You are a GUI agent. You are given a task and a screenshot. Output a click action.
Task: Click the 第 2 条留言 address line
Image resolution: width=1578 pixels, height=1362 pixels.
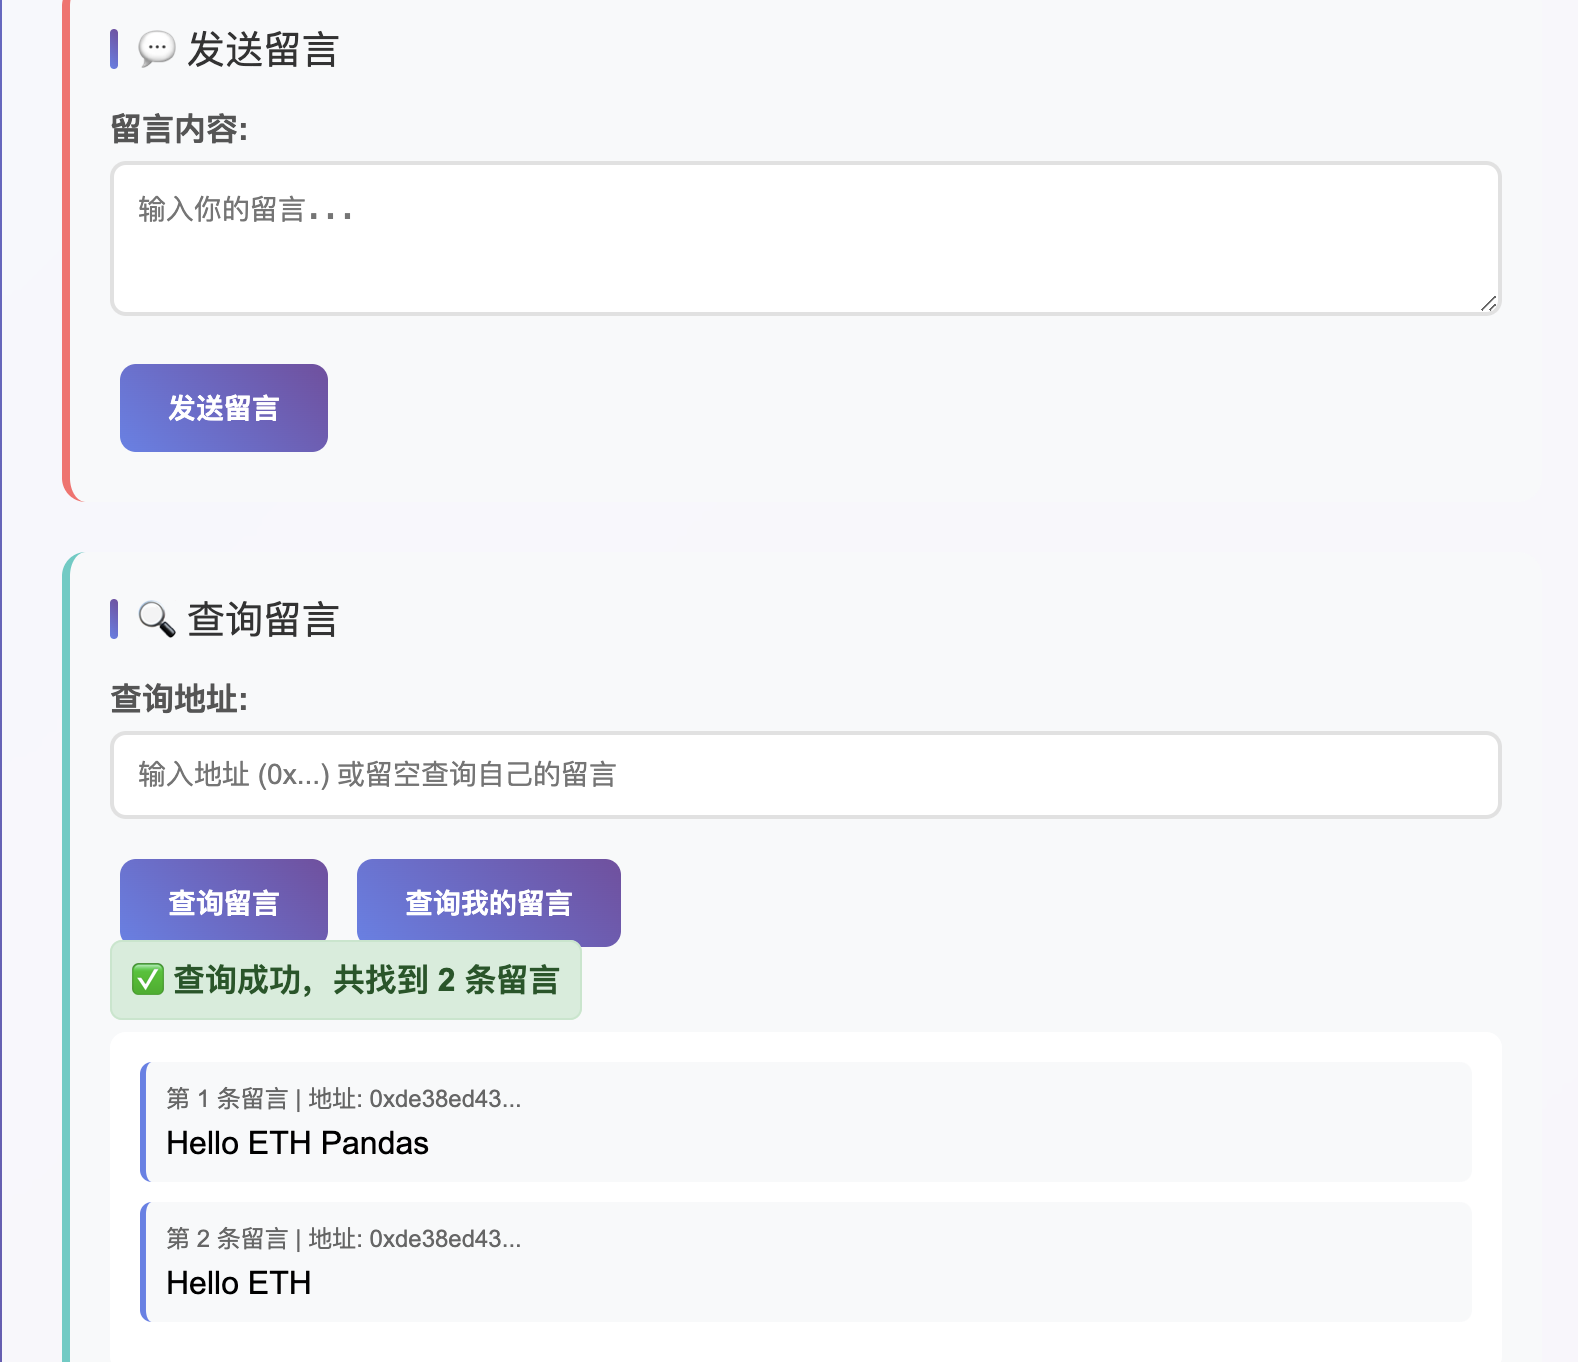[343, 1239]
